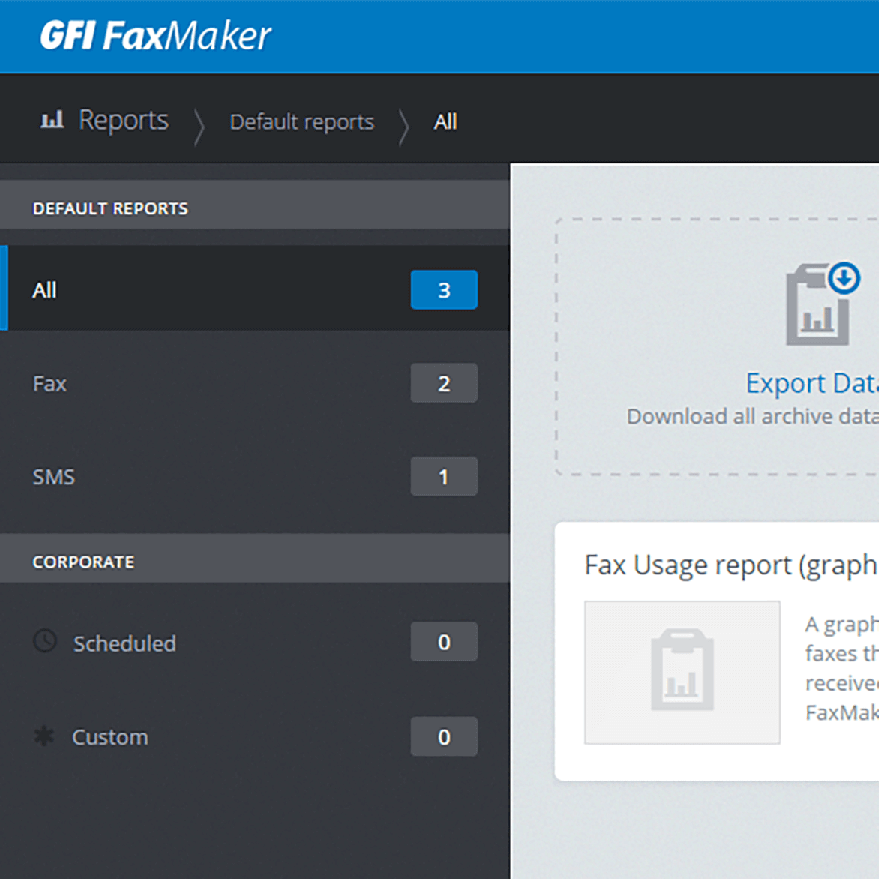The image size is (879, 879).
Task: Click the GFI FaxMaker logo
Action: coord(154,35)
